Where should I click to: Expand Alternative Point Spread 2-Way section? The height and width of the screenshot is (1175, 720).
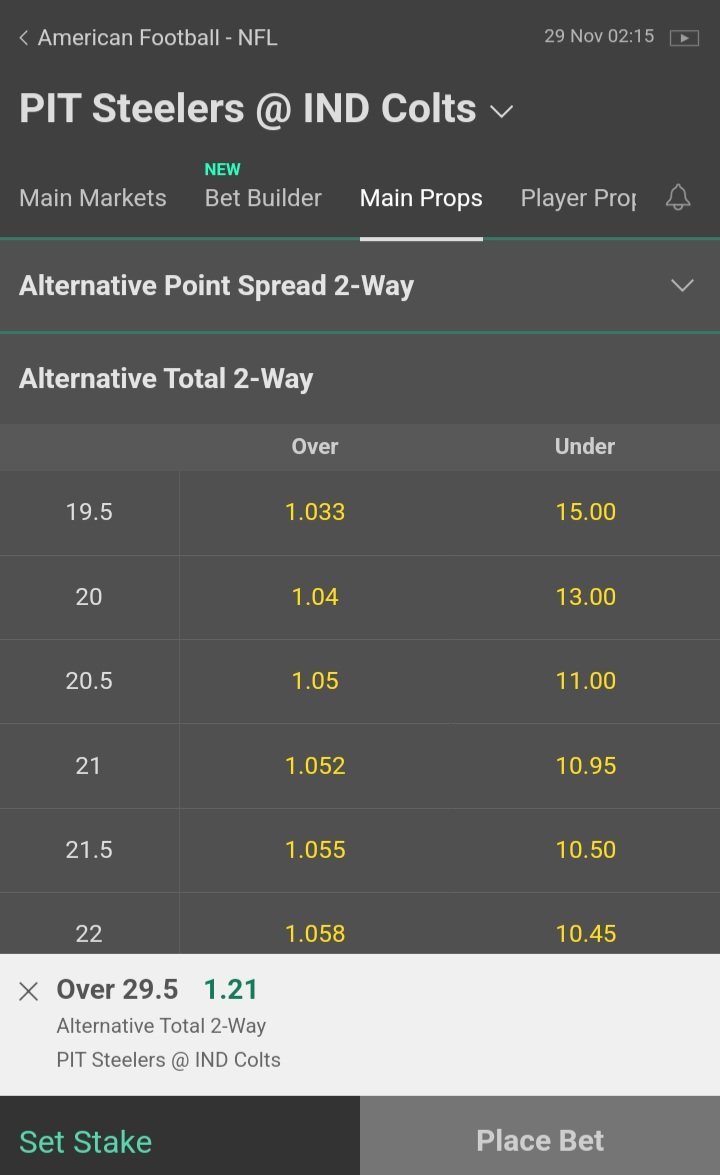point(360,286)
